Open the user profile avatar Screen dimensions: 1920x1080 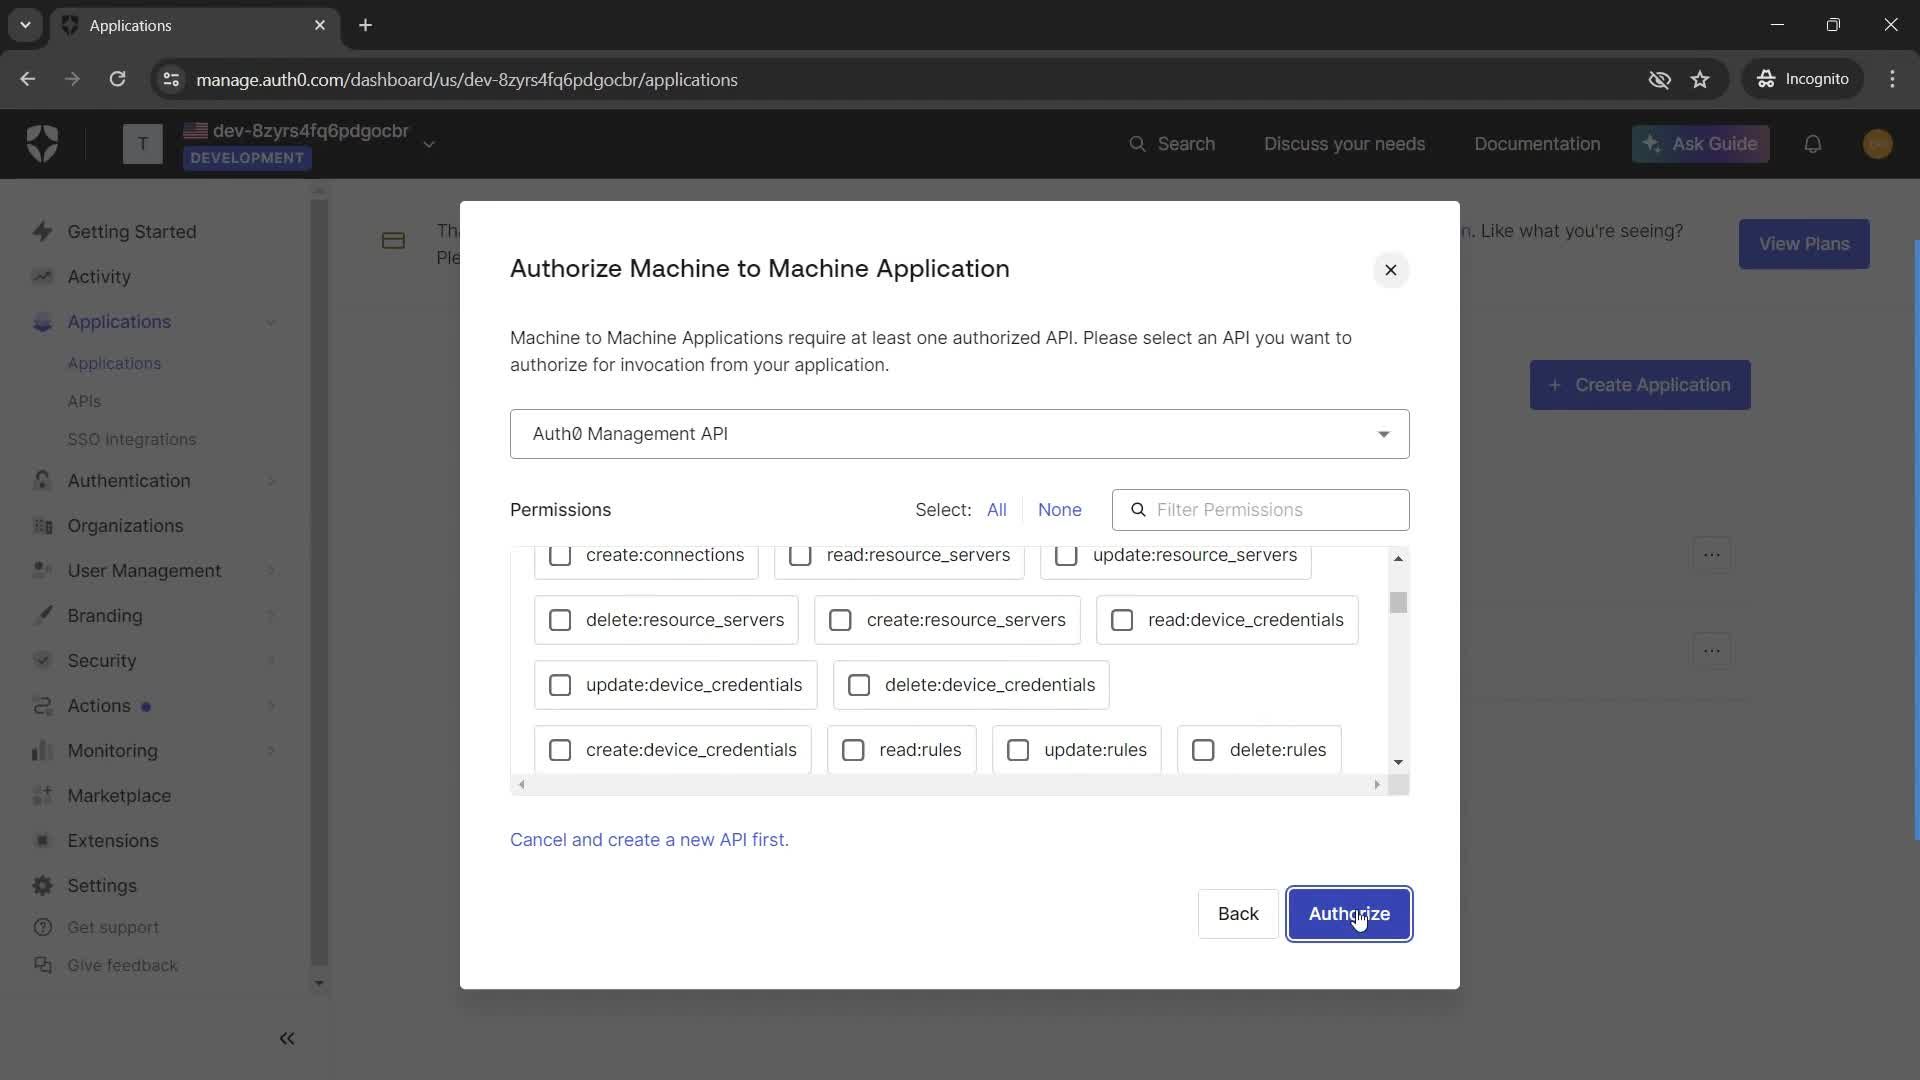coord(1878,144)
